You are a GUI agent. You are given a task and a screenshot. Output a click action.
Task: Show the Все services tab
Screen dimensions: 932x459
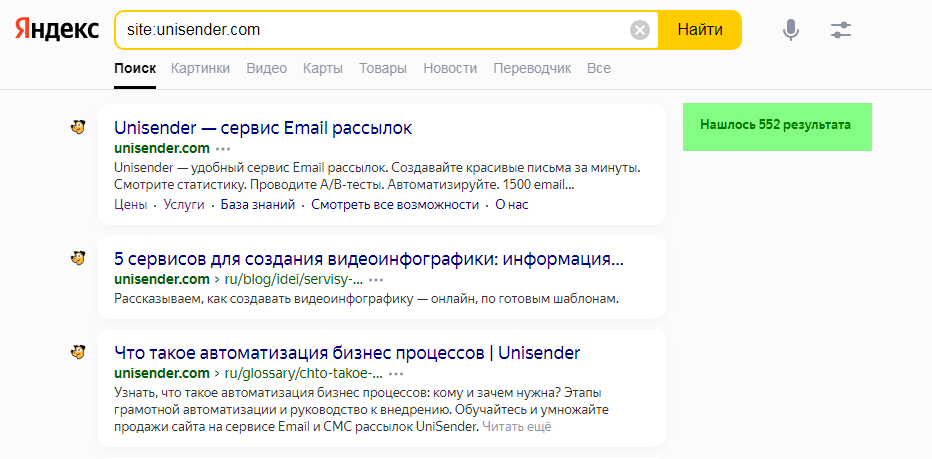tap(599, 68)
